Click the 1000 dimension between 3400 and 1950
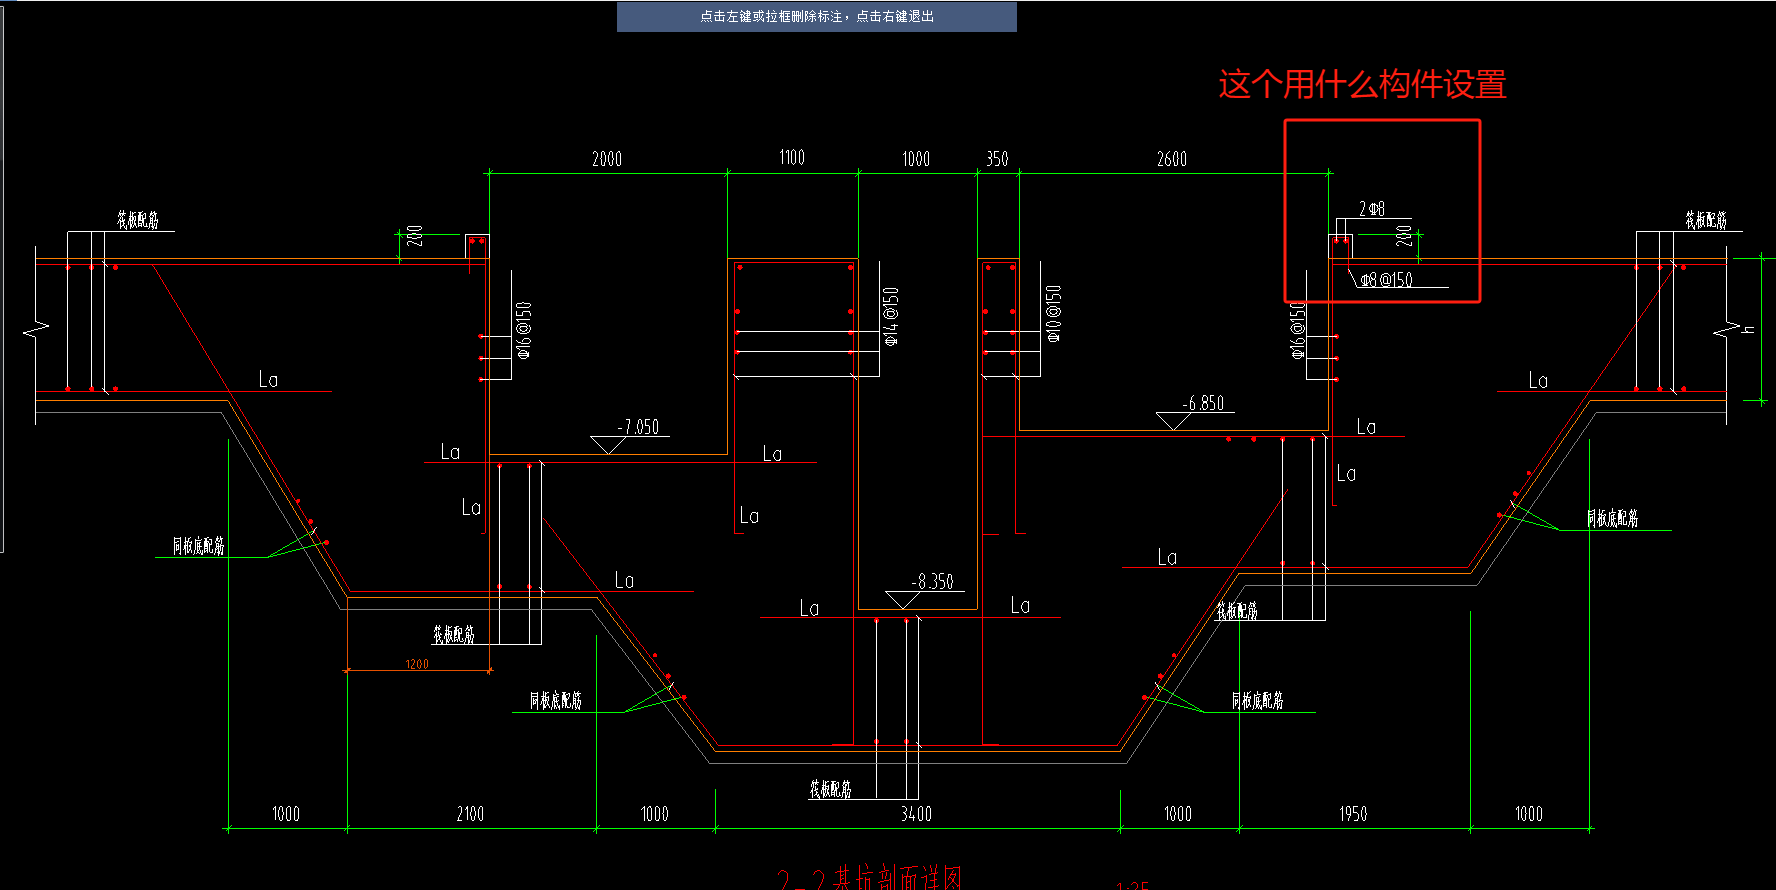The image size is (1776, 890). click(x=1178, y=814)
